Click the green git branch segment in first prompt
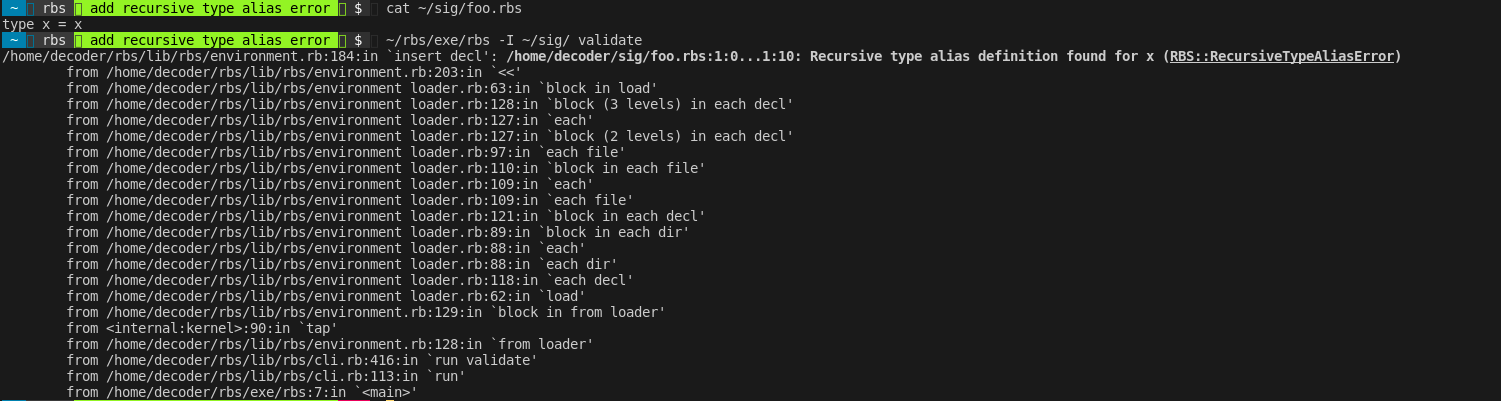 click(x=208, y=8)
